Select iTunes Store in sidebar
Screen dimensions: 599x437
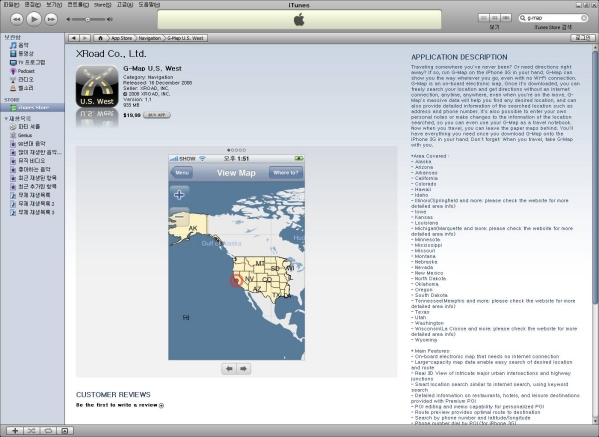(x=32, y=107)
